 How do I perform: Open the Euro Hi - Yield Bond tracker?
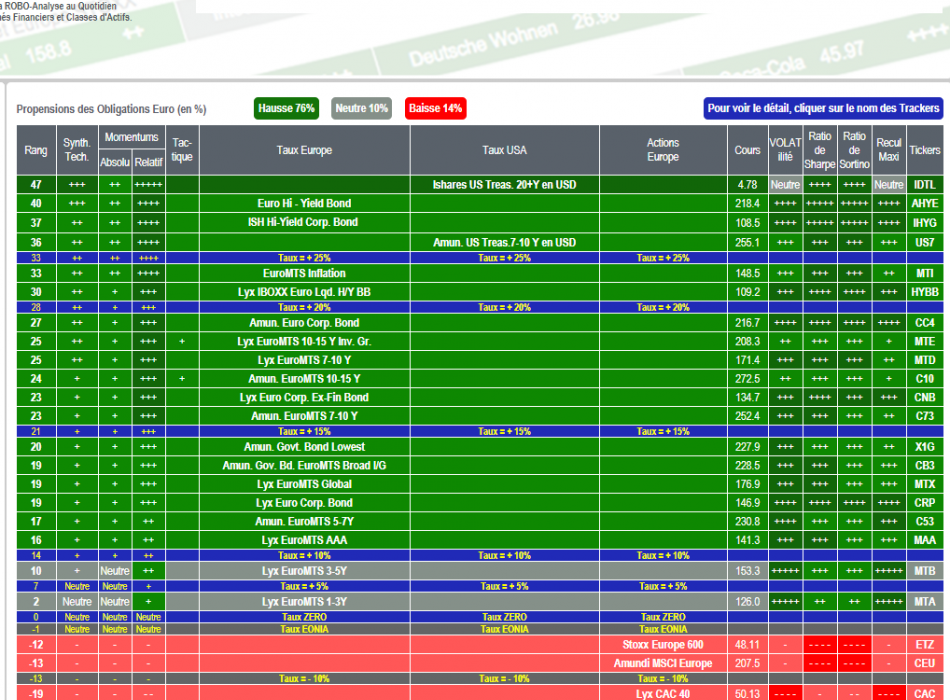coord(304,204)
